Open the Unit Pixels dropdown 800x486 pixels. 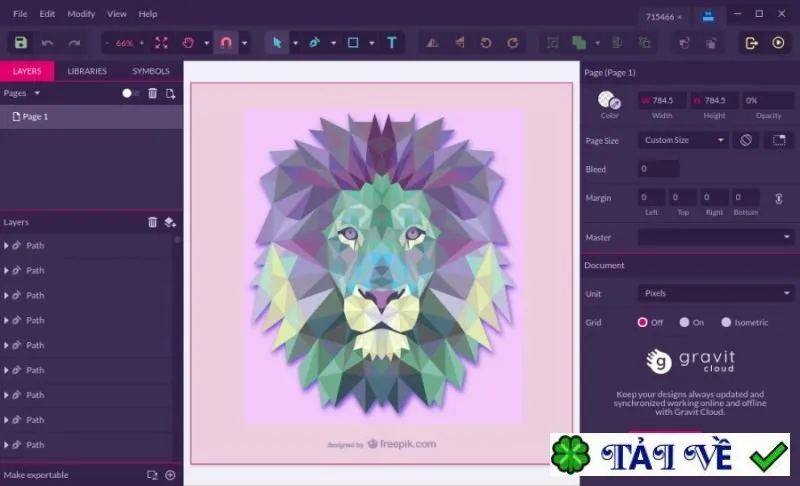[x=715, y=293]
